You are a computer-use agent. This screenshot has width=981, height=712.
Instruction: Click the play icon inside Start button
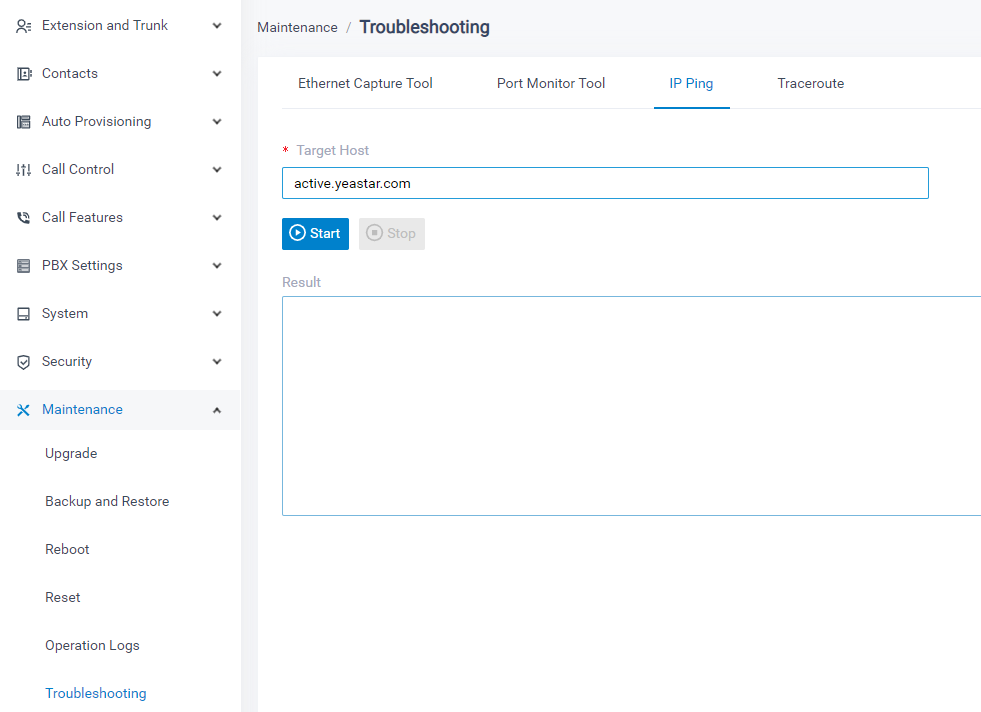coord(298,233)
